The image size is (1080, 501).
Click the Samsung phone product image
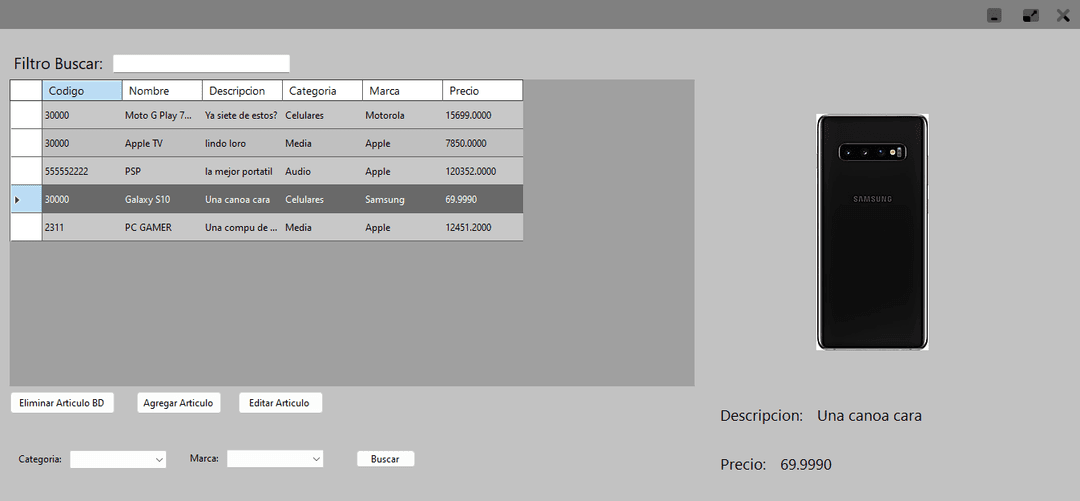click(872, 232)
